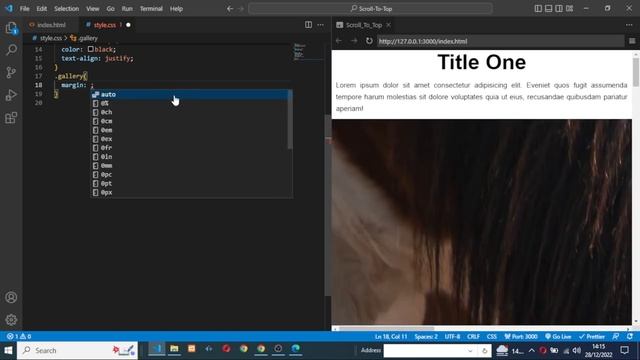The height and width of the screenshot is (360, 640).
Task: Select the auto suggestion
Action: [x=189, y=94]
